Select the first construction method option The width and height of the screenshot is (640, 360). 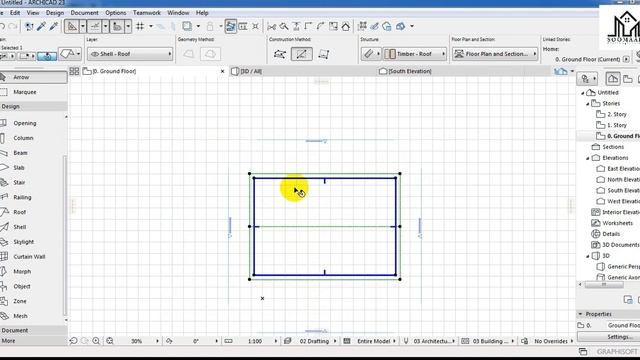pos(280,54)
